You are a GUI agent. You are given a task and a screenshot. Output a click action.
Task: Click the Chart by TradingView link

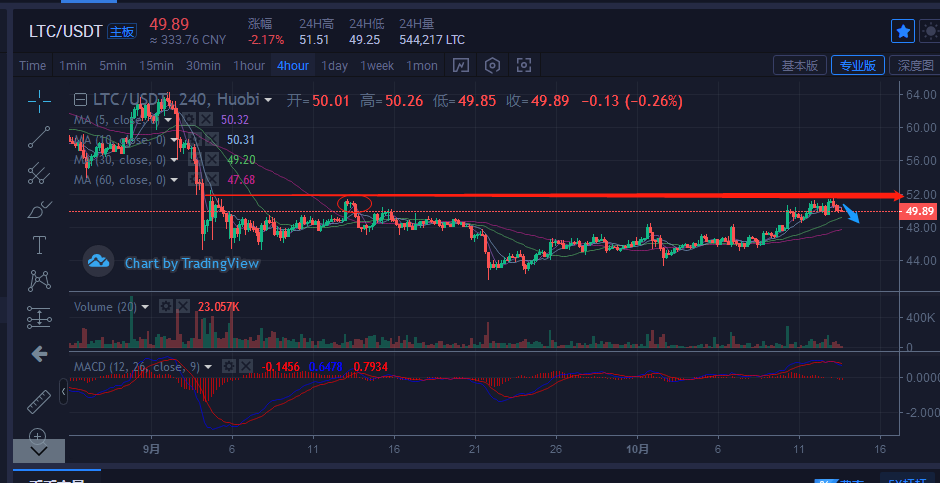click(x=192, y=263)
